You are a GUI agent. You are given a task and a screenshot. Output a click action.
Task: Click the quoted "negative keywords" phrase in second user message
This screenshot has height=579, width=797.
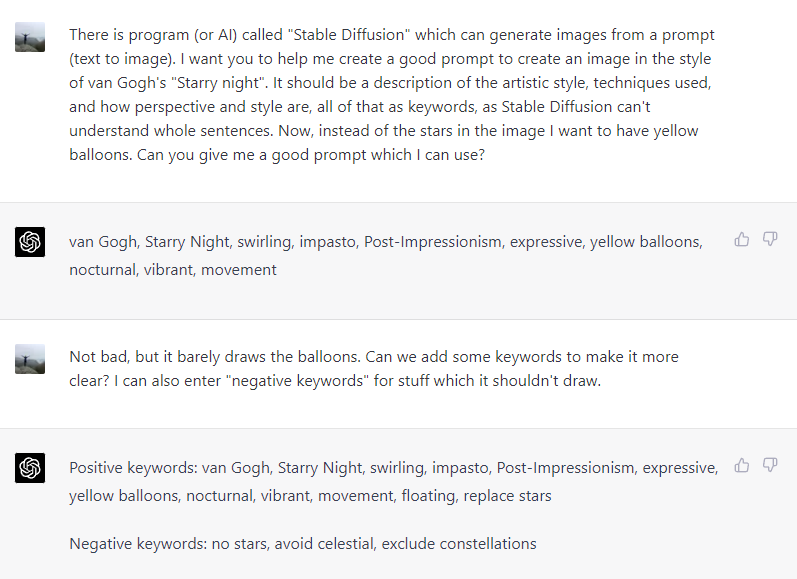(300, 380)
